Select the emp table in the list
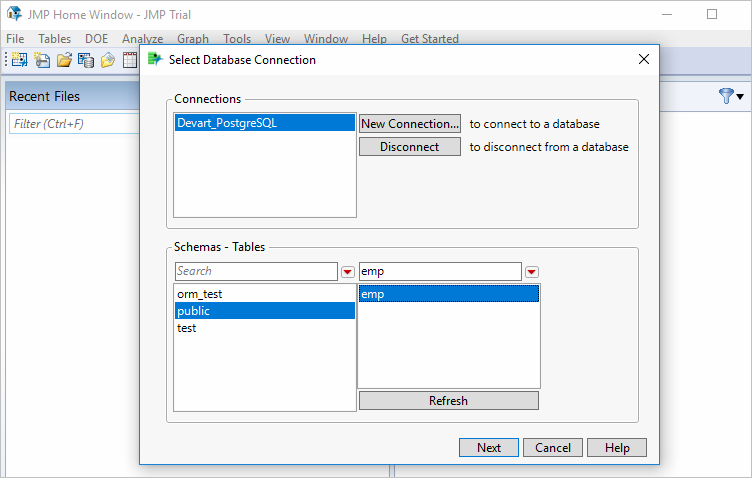This screenshot has height=478, width=752. click(x=449, y=294)
